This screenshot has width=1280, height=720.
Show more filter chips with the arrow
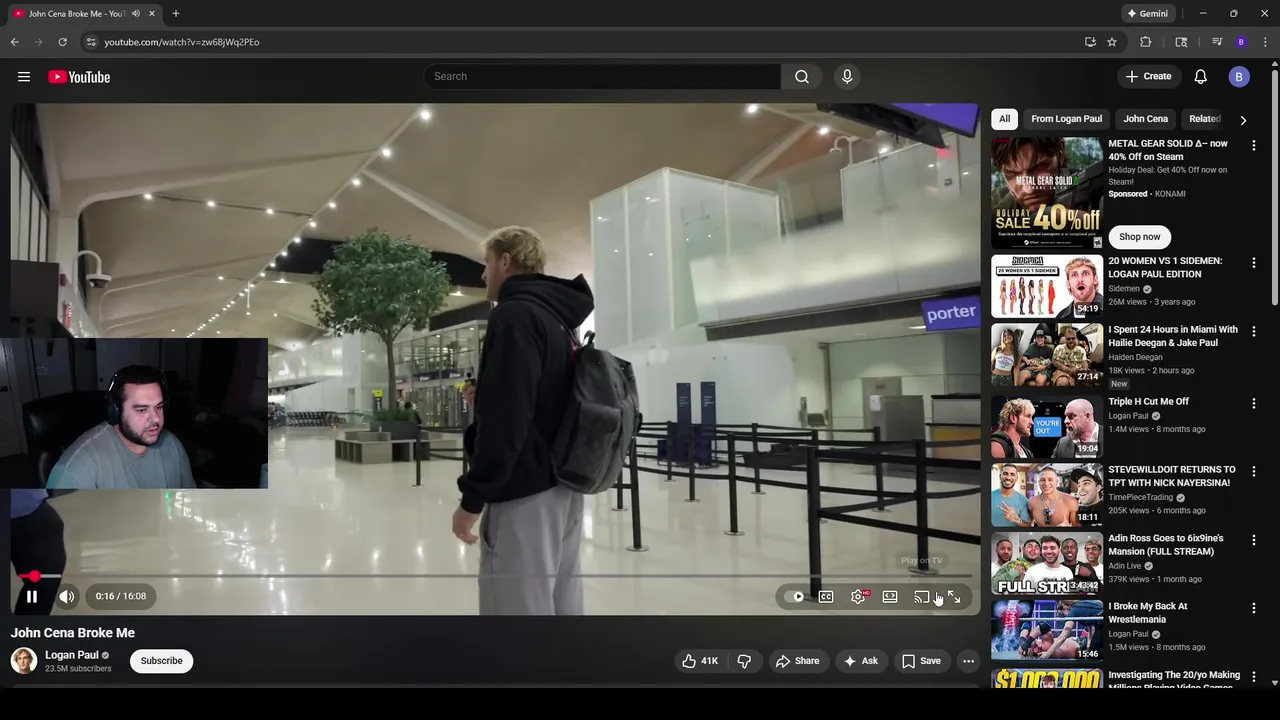(x=1243, y=120)
